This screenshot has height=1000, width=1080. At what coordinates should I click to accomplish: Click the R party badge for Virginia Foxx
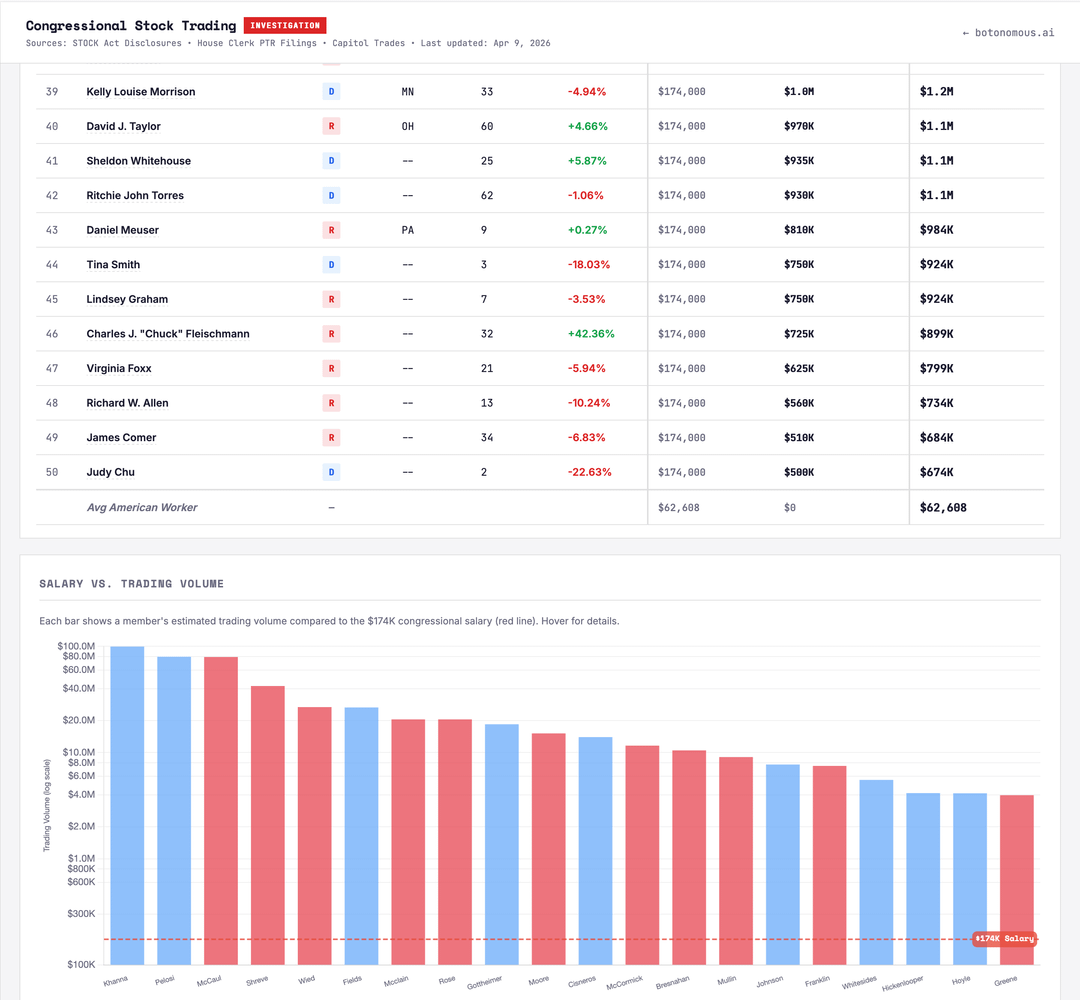pos(331,368)
